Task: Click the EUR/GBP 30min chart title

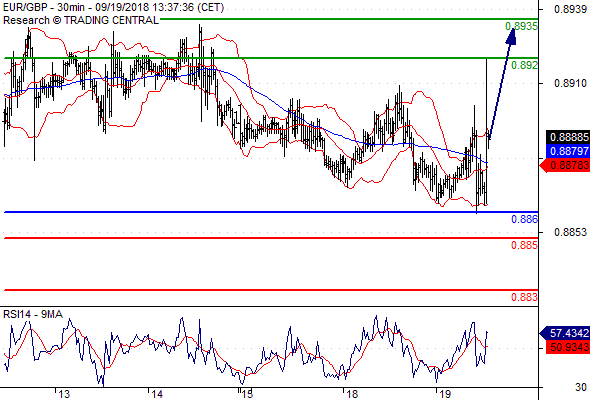Action: click(114, 8)
